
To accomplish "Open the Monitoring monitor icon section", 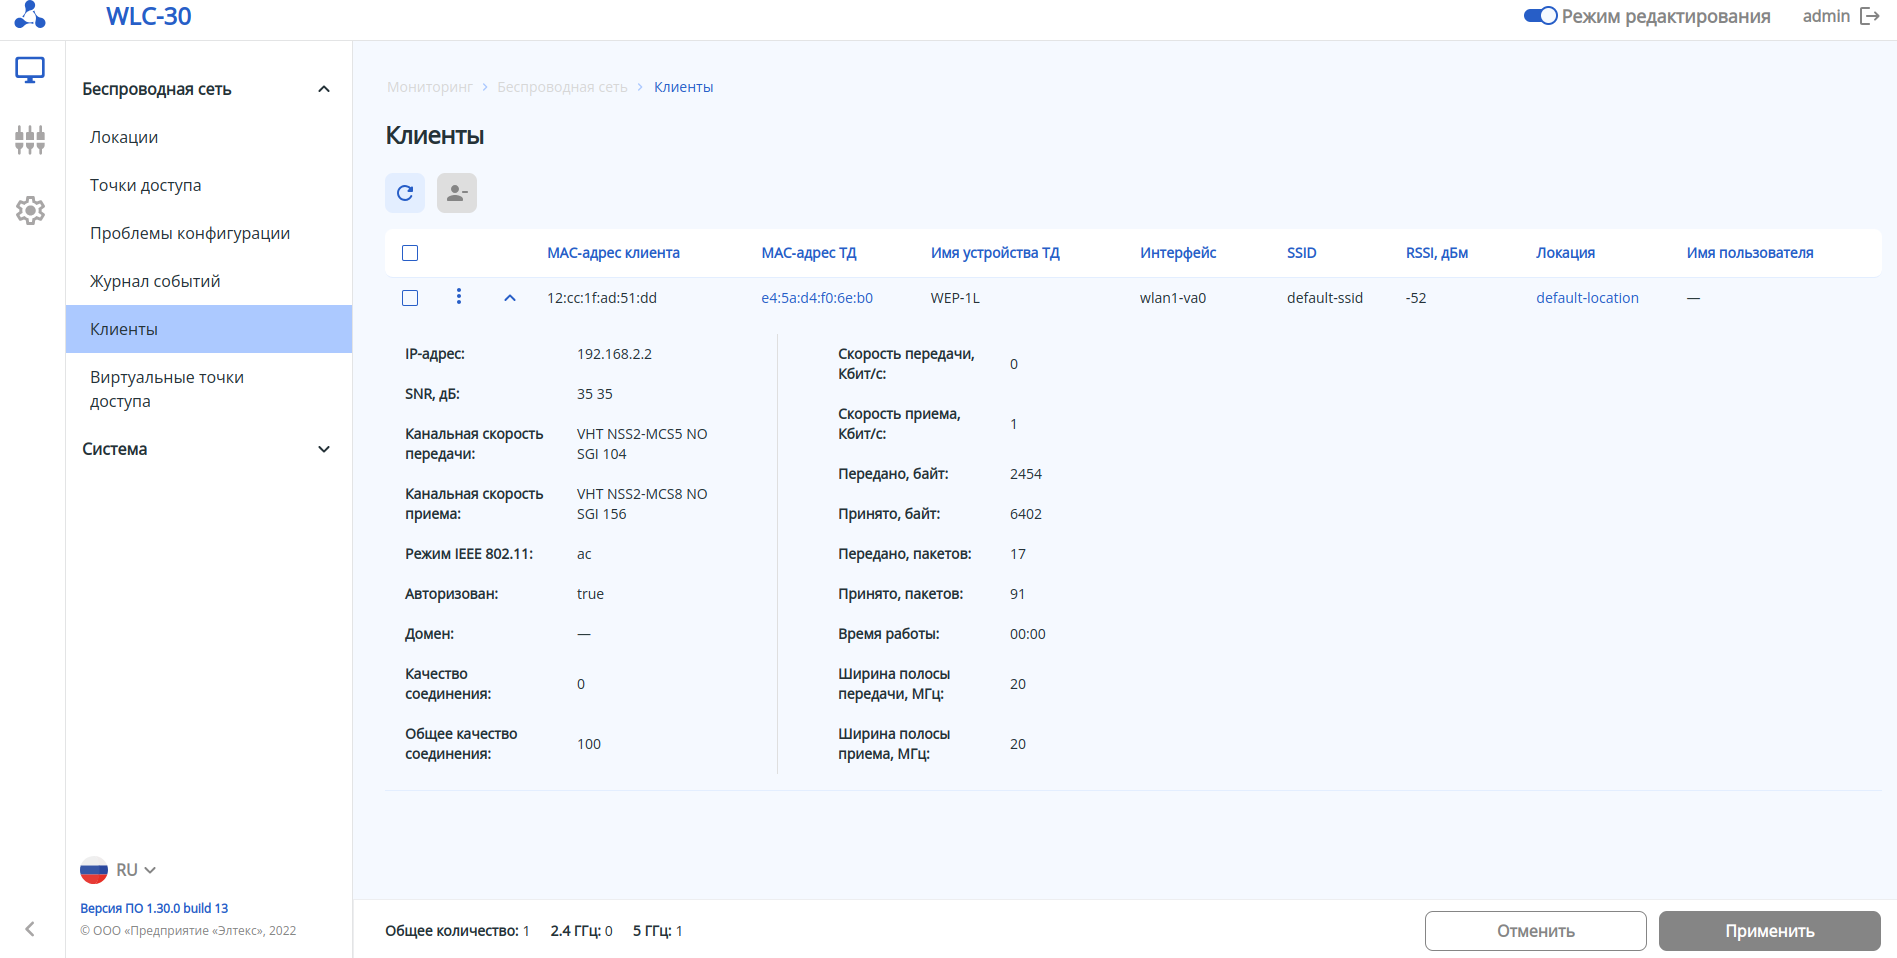I will pos(30,70).
